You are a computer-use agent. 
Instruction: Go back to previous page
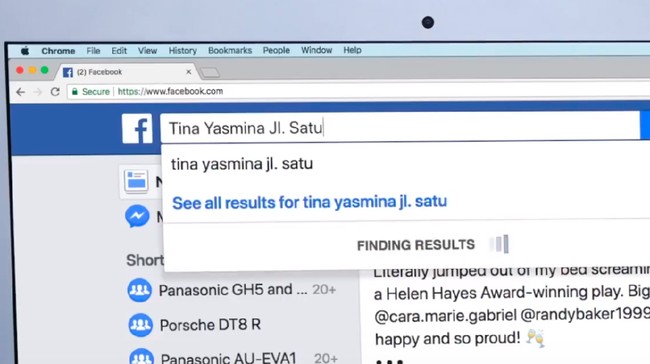tap(21, 92)
